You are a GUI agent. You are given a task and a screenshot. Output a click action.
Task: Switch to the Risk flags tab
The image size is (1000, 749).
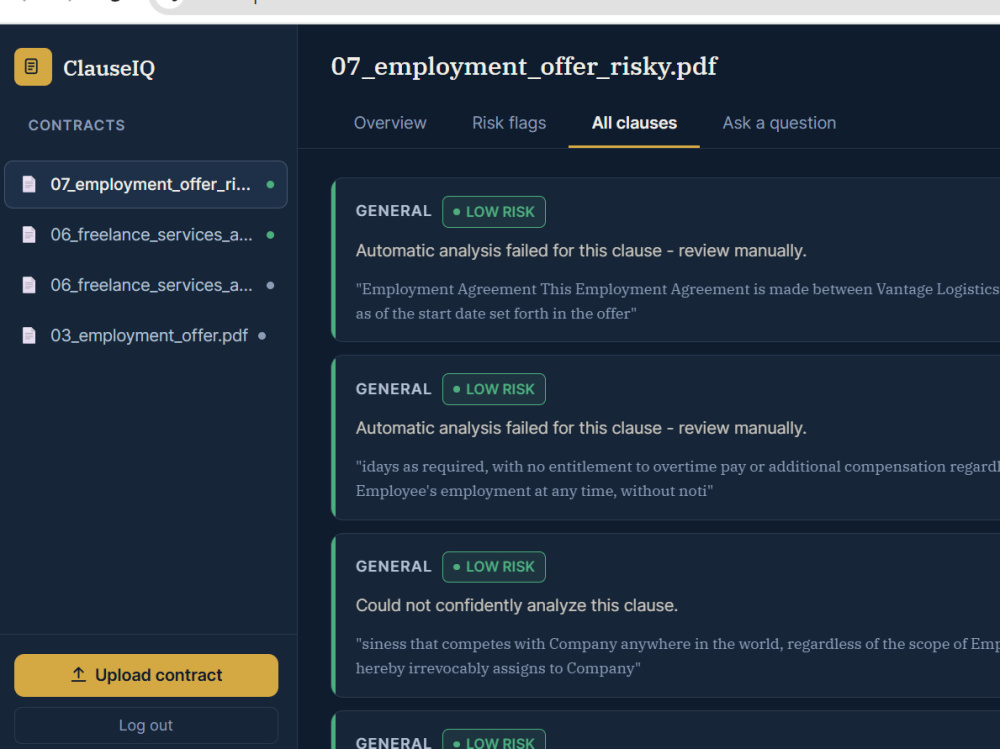point(509,123)
